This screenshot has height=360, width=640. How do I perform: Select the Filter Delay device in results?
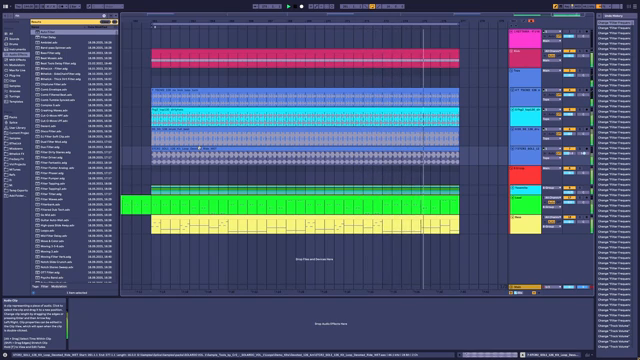(x=73, y=37)
